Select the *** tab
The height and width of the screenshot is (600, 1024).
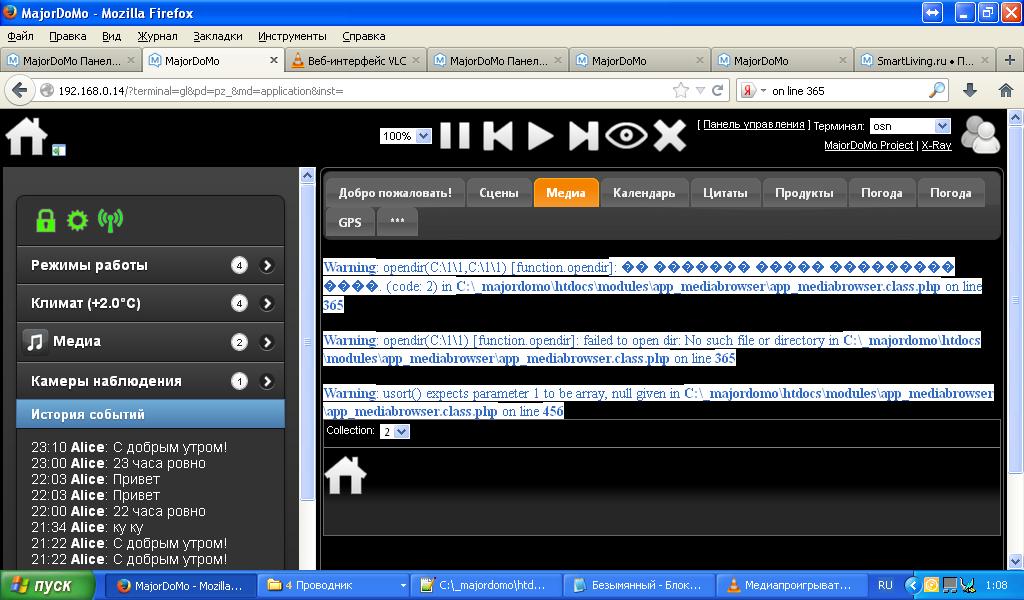397,222
